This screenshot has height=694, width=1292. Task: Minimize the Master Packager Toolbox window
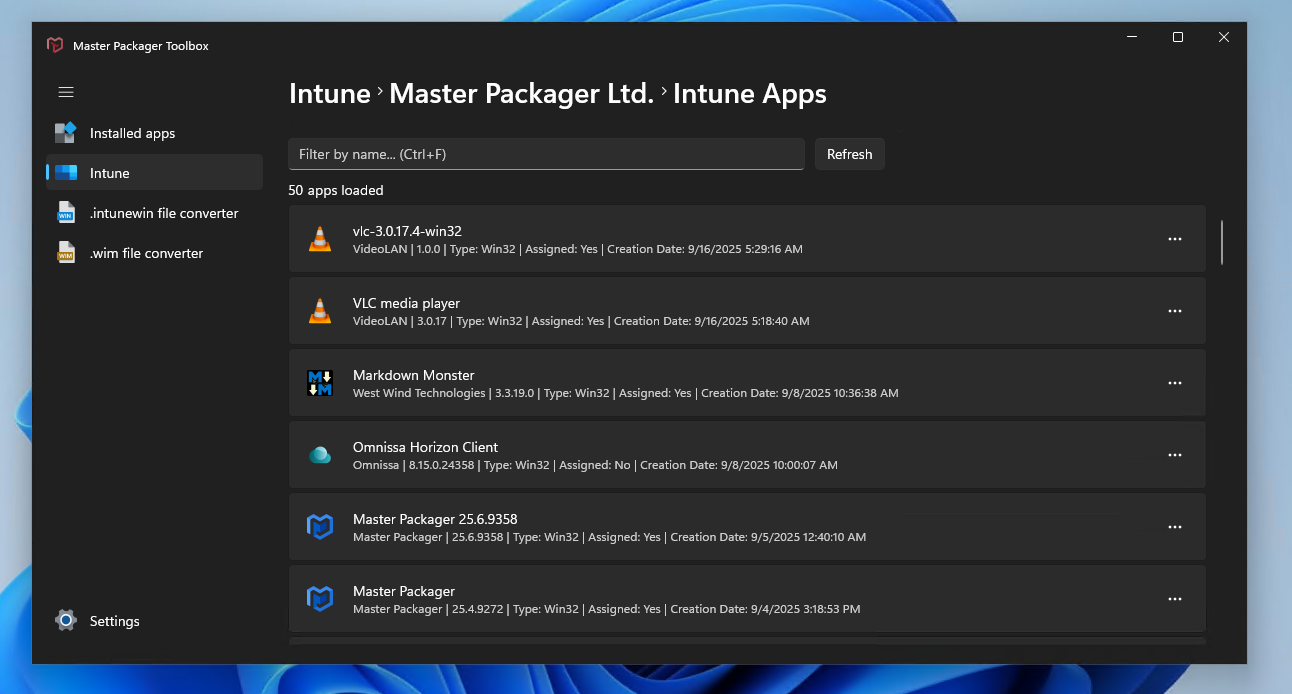pos(1132,37)
